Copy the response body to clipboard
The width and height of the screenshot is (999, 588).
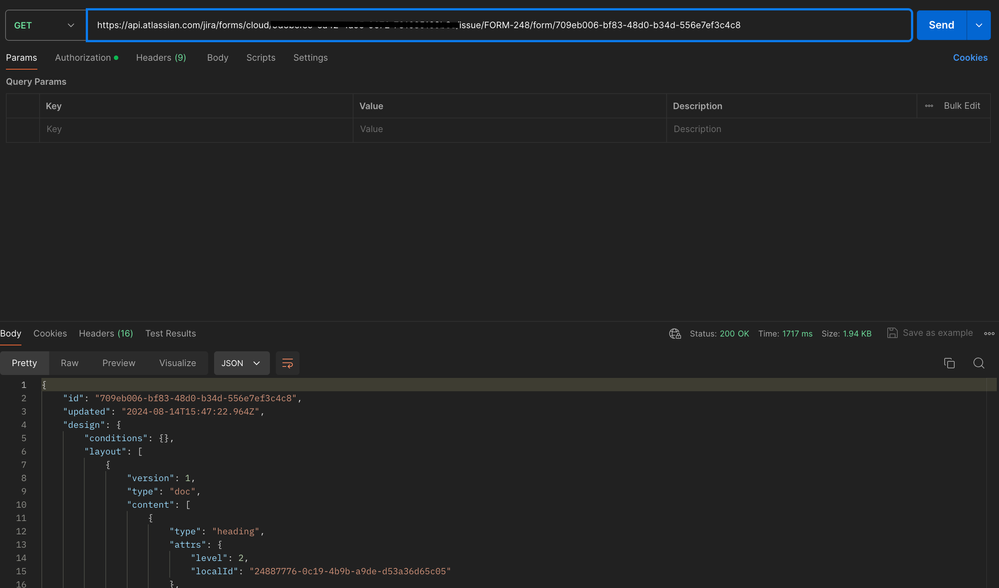950,362
